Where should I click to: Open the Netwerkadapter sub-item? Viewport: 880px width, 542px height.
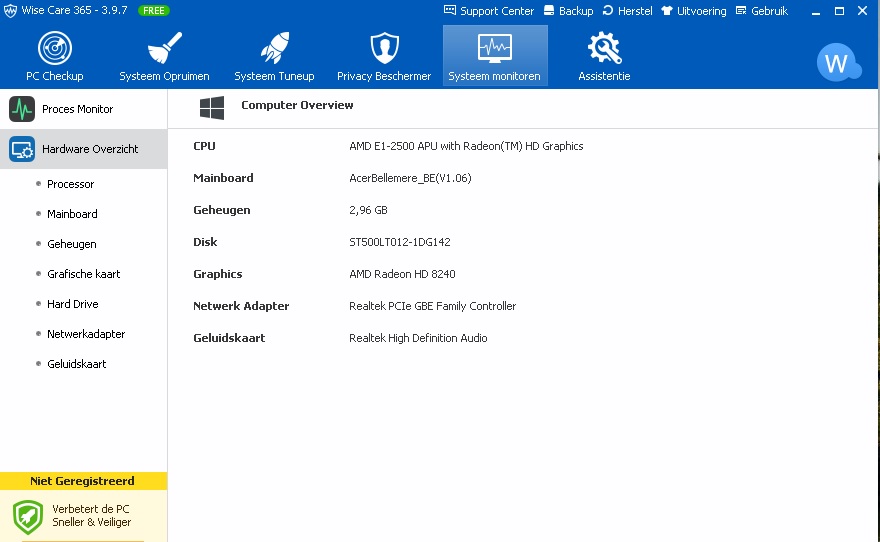pos(86,334)
